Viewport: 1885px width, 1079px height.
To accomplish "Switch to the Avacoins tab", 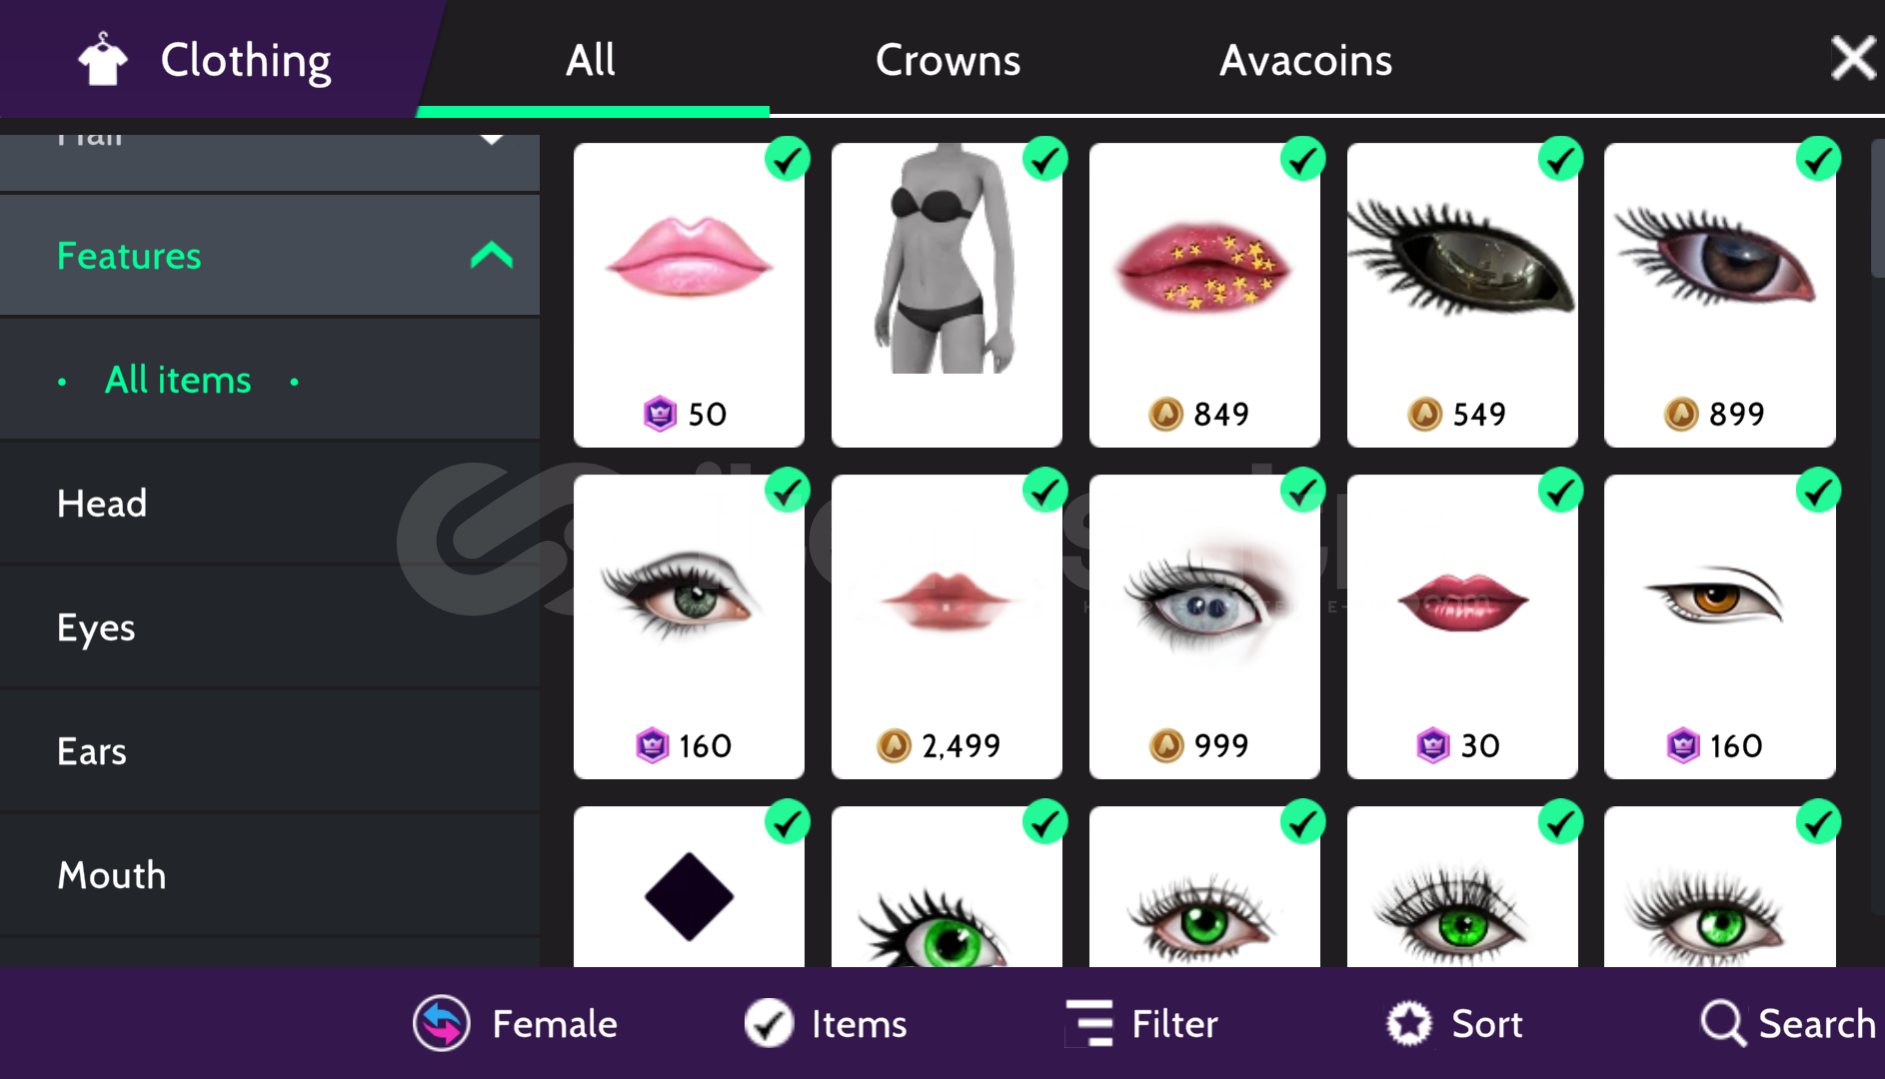I will pos(1305,60).
